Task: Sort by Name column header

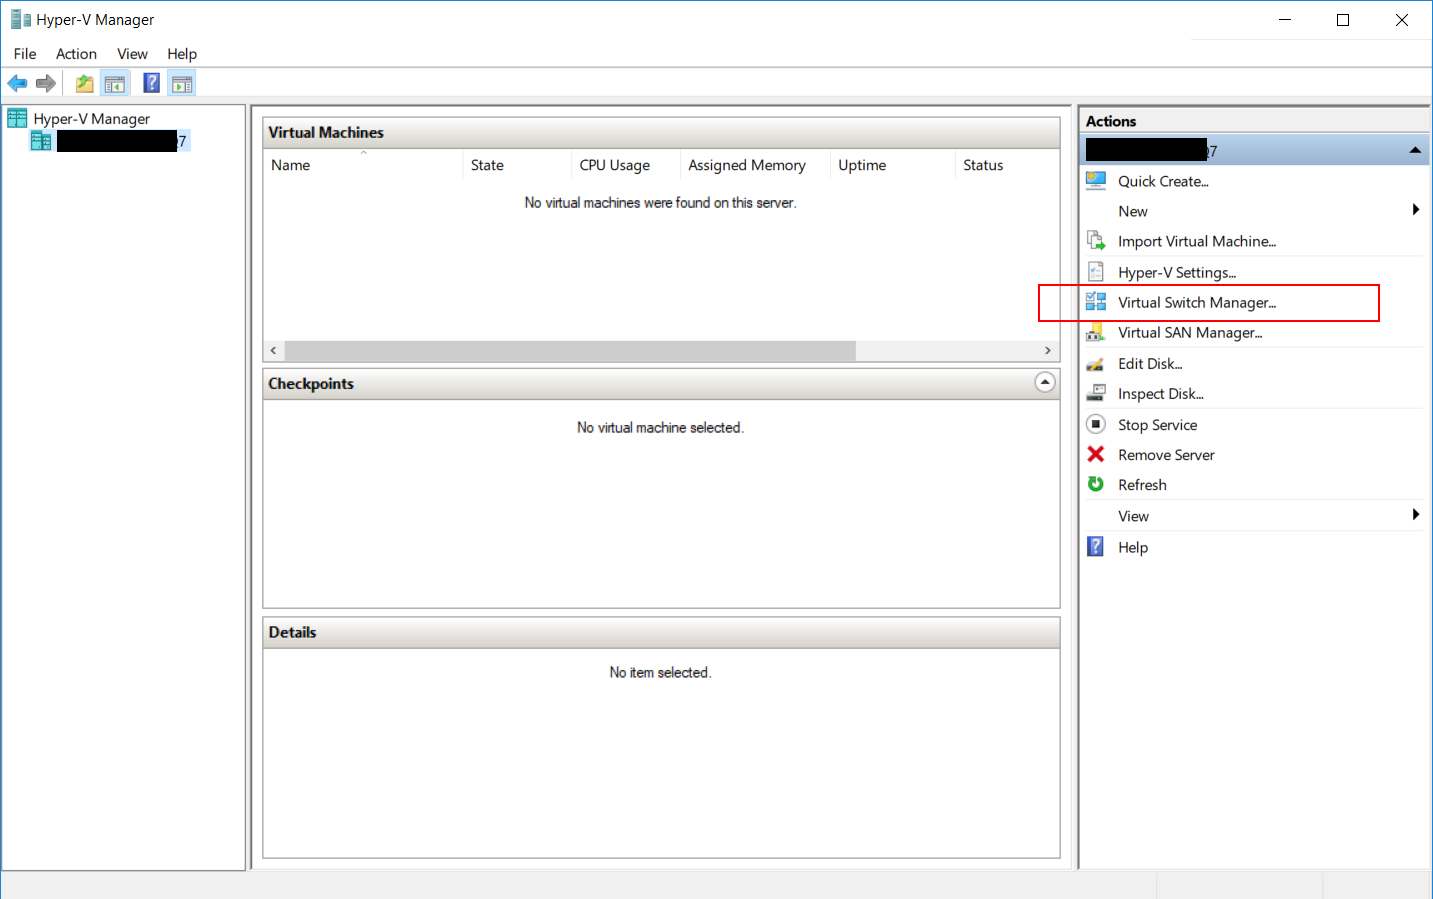Action: click(363, 165)
